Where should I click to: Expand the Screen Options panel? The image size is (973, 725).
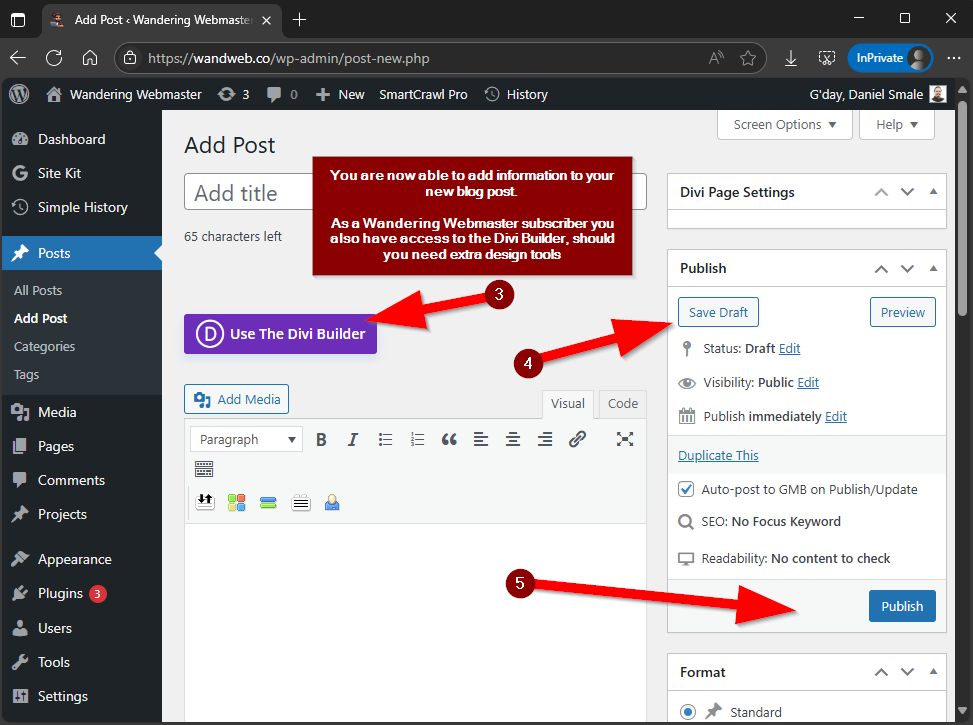tap(785, 125)
